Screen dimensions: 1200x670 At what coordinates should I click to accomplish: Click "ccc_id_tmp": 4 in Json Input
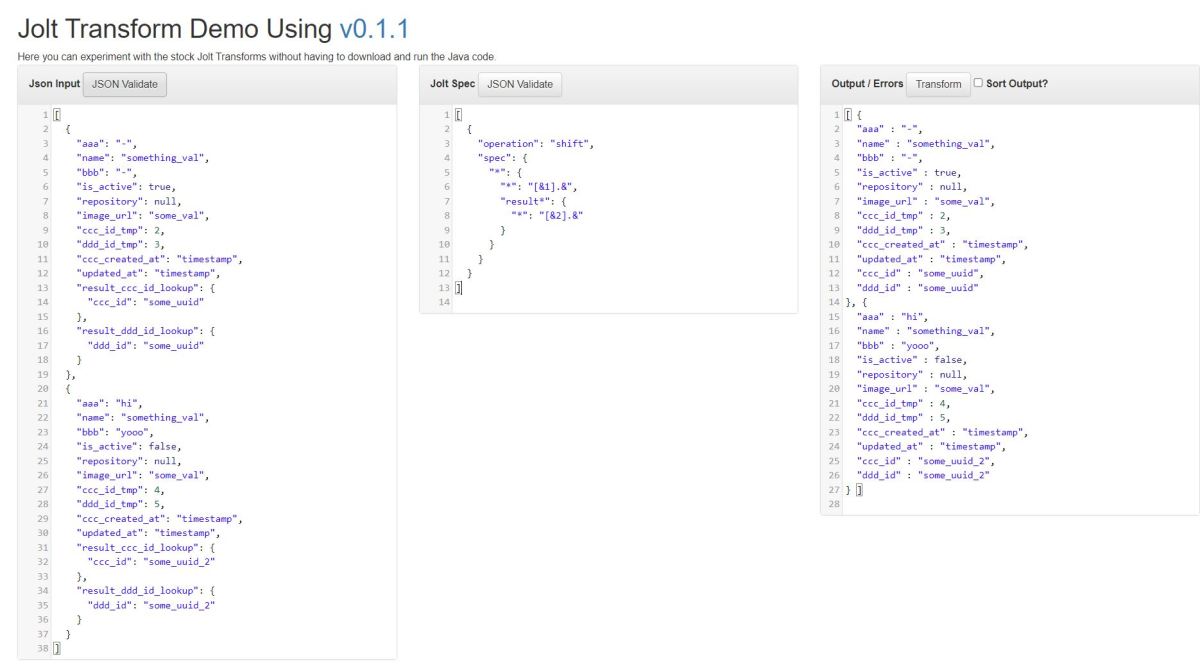click(x=121, y=490)
